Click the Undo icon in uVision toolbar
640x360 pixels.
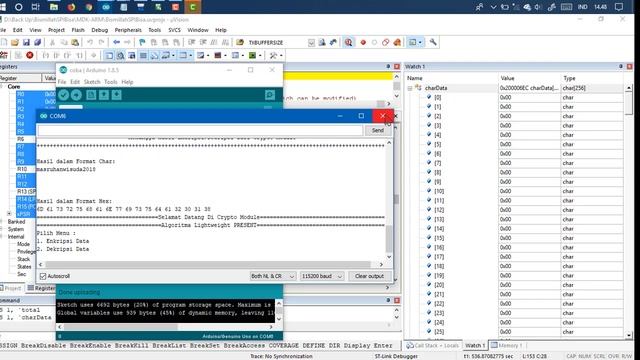[x=90, y=42]
